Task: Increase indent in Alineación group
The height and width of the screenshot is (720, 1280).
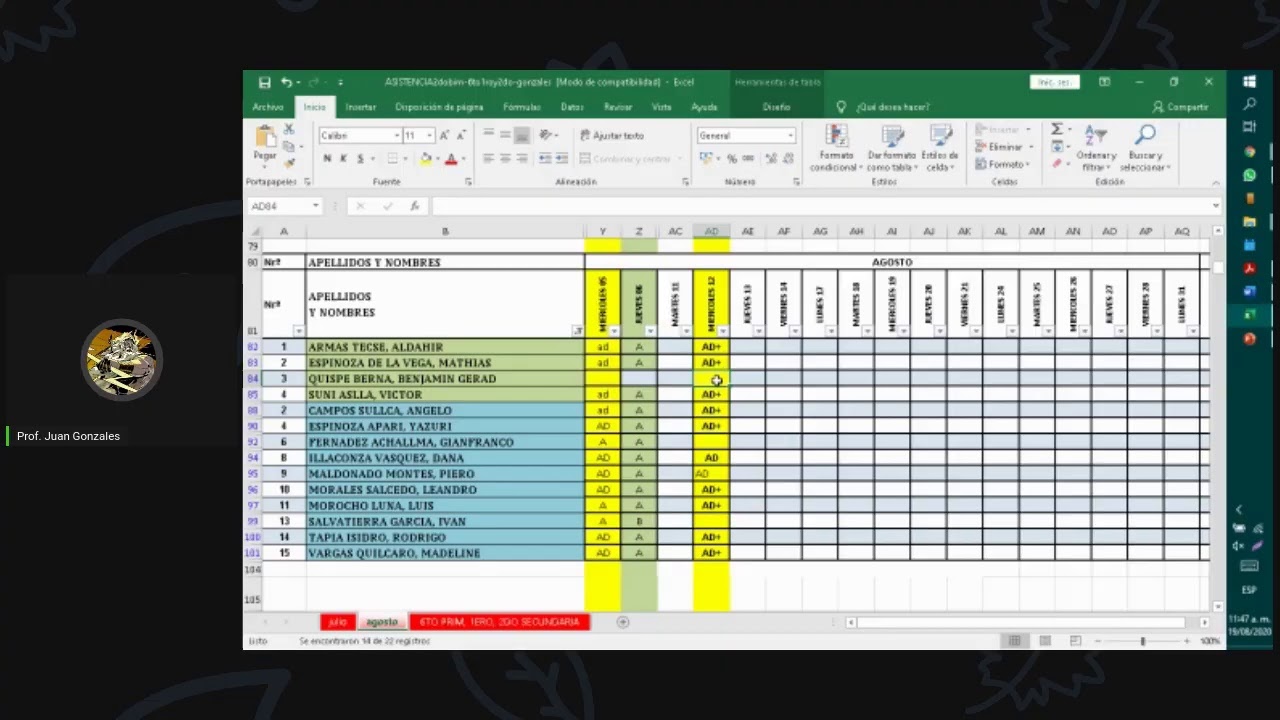Action: (x=562, y=159)
